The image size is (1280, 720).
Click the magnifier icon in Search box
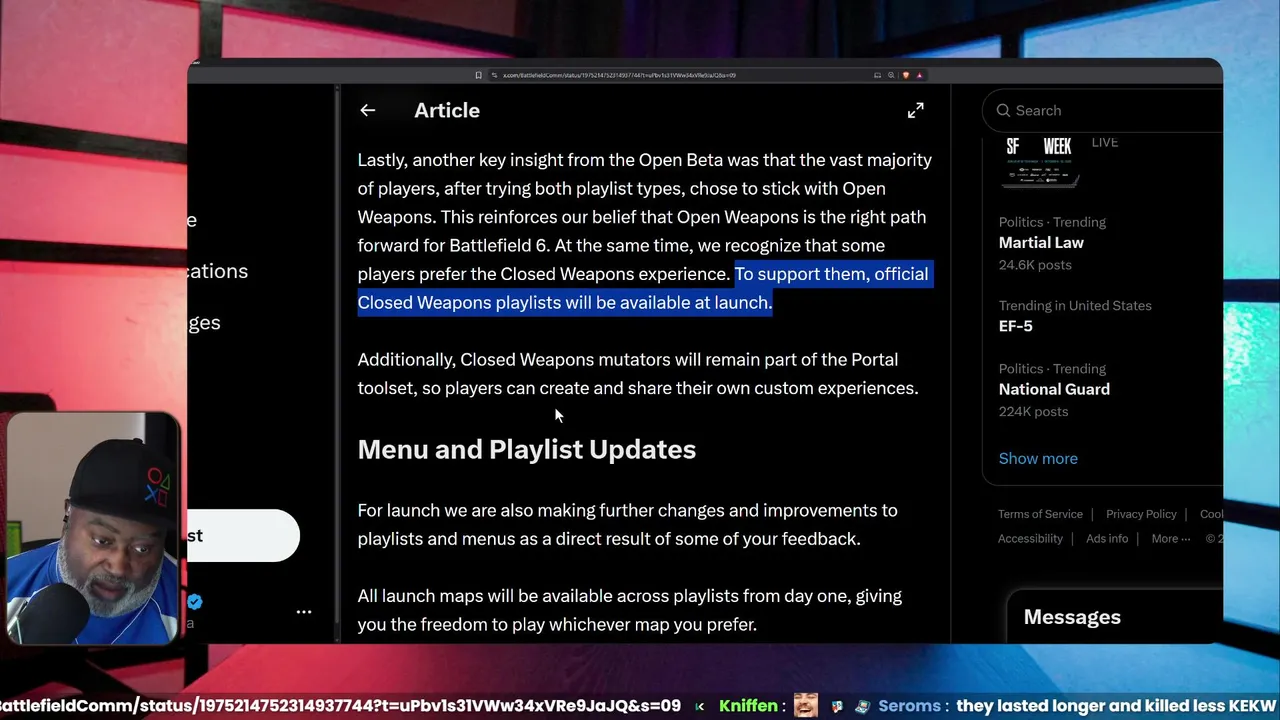pyautogui.click(x=1003, y=111)
